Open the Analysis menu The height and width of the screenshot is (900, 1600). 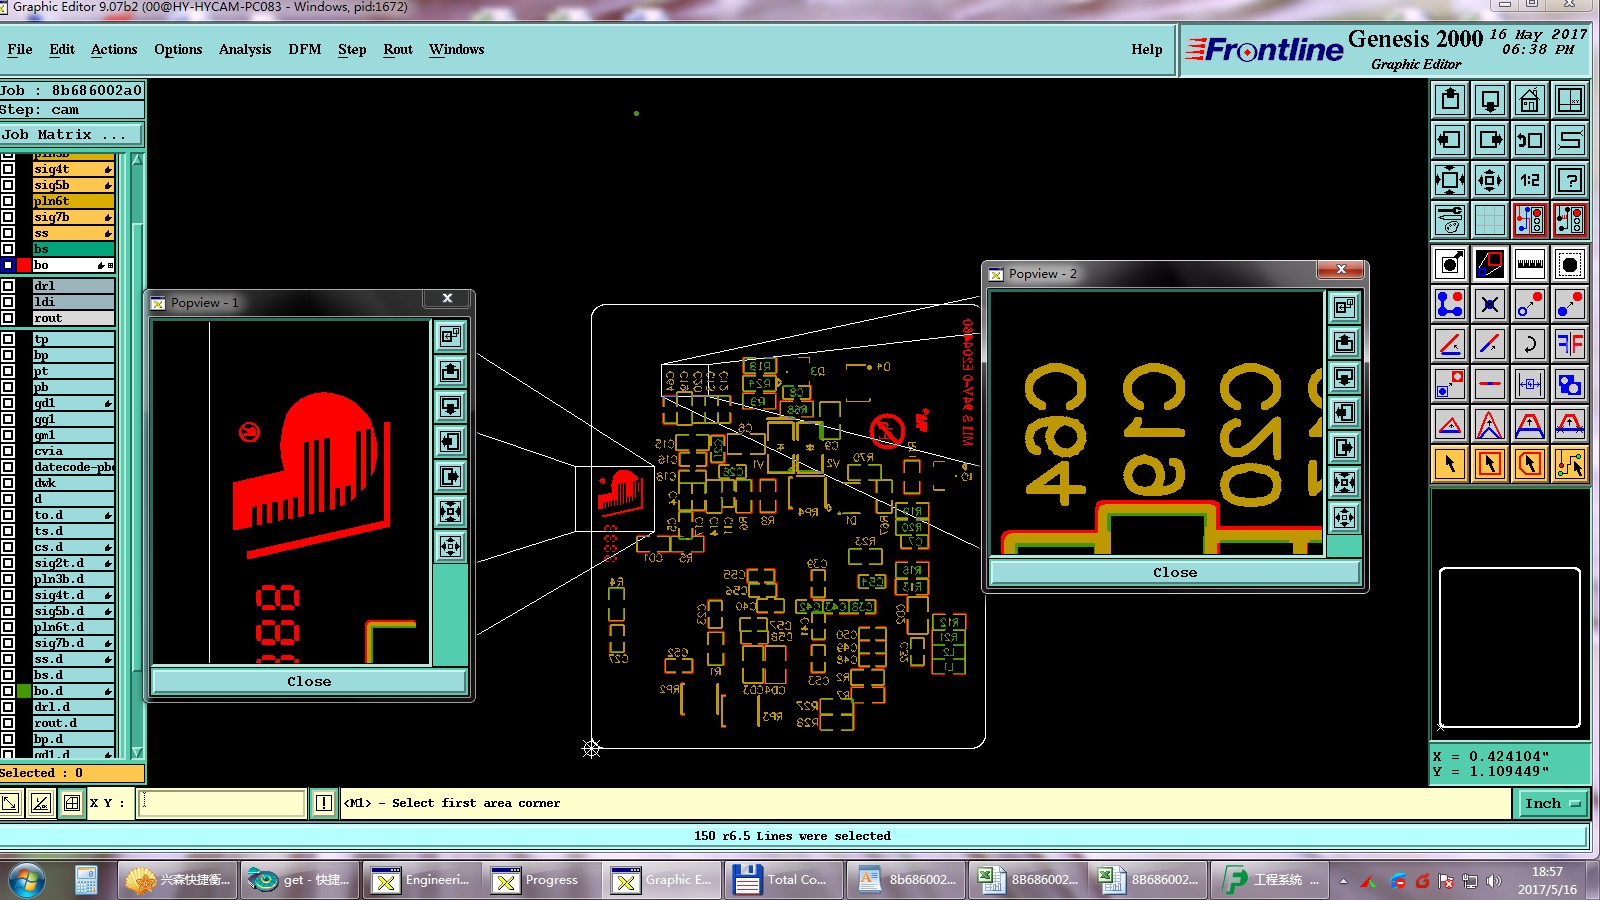pos(245,49)
